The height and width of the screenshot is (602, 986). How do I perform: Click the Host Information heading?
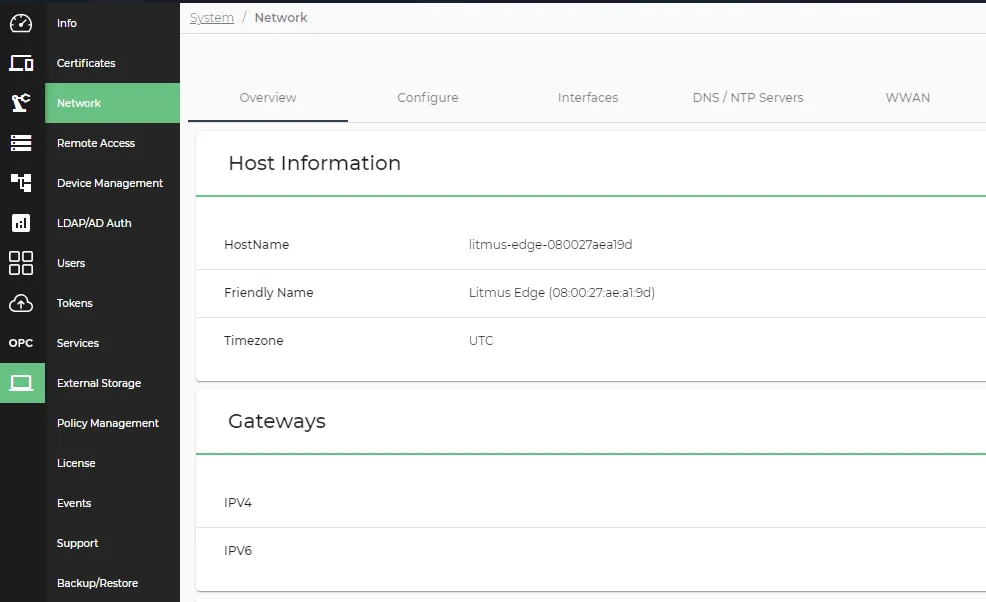point(314,163)
